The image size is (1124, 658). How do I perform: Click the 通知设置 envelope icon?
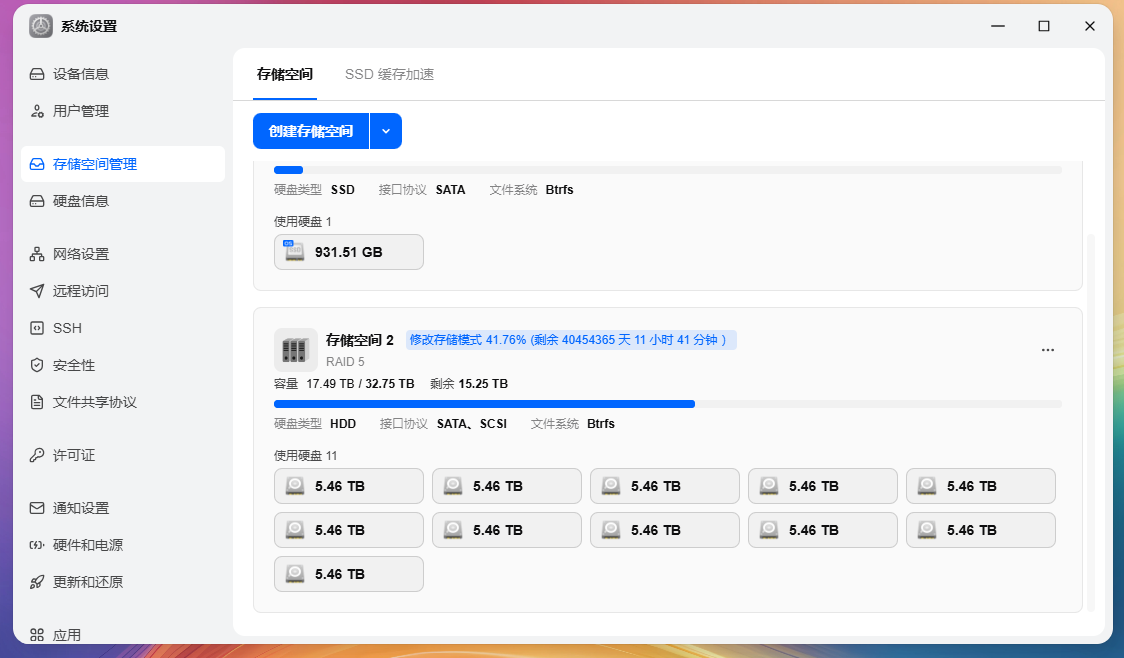click(37, 508)
